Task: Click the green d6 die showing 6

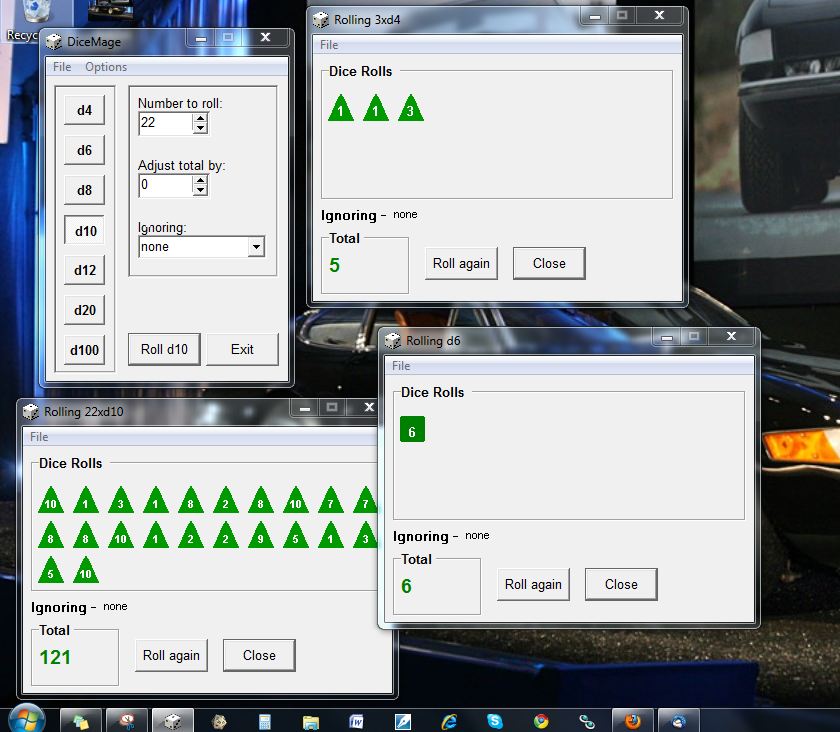Action: 412,429
